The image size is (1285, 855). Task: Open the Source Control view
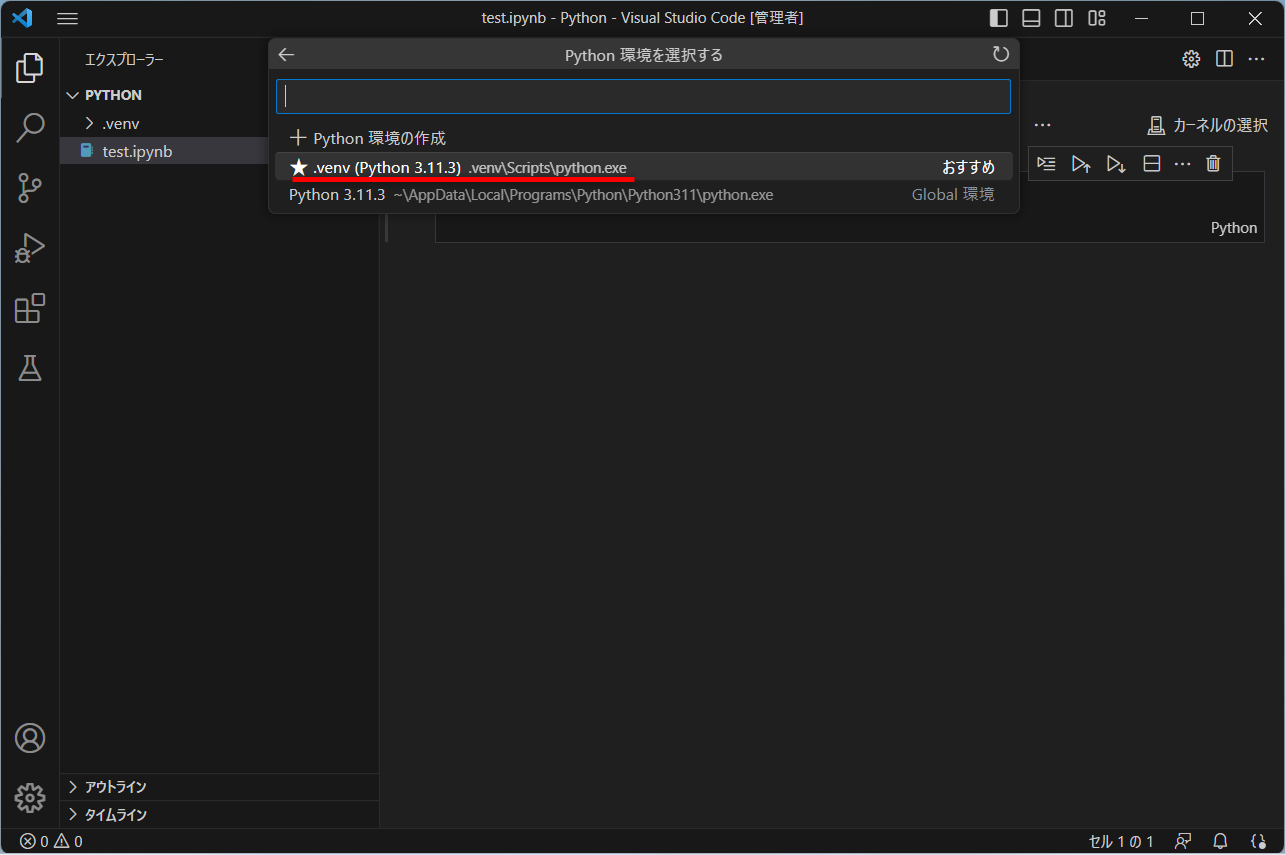coord(29,188)
